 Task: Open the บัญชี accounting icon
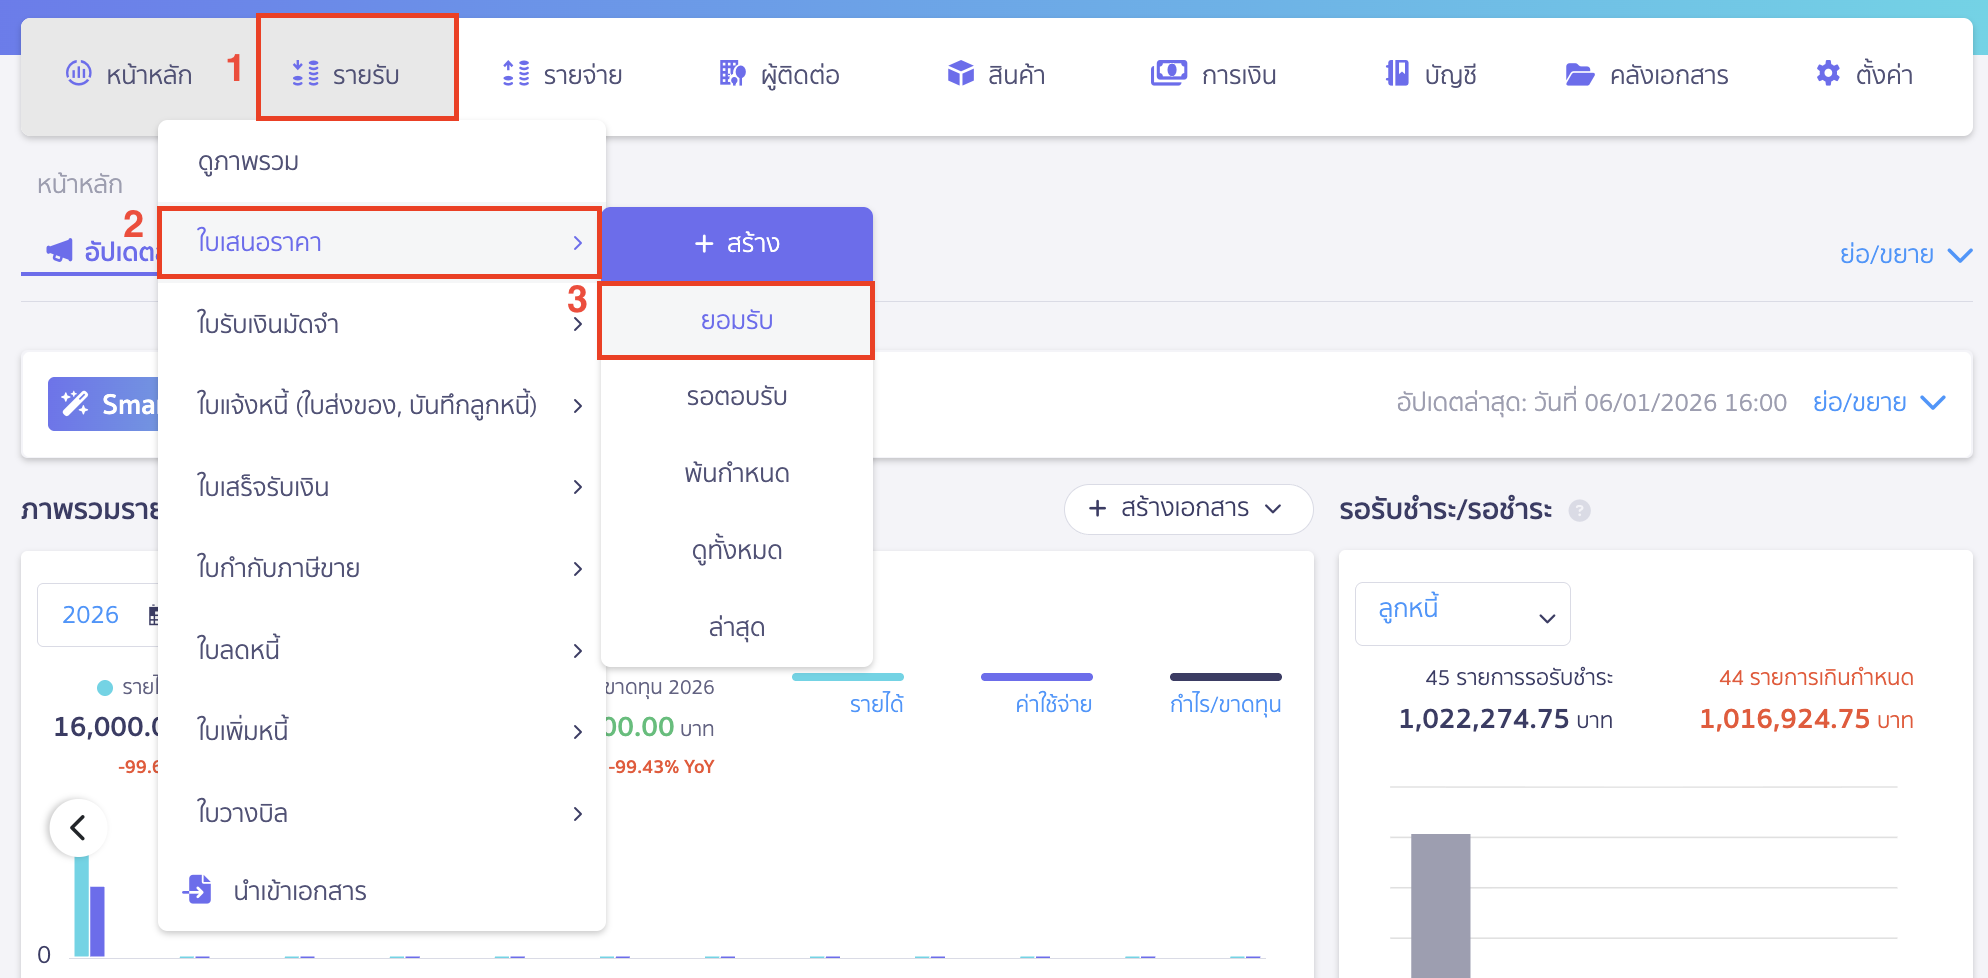pos(1396,73)
